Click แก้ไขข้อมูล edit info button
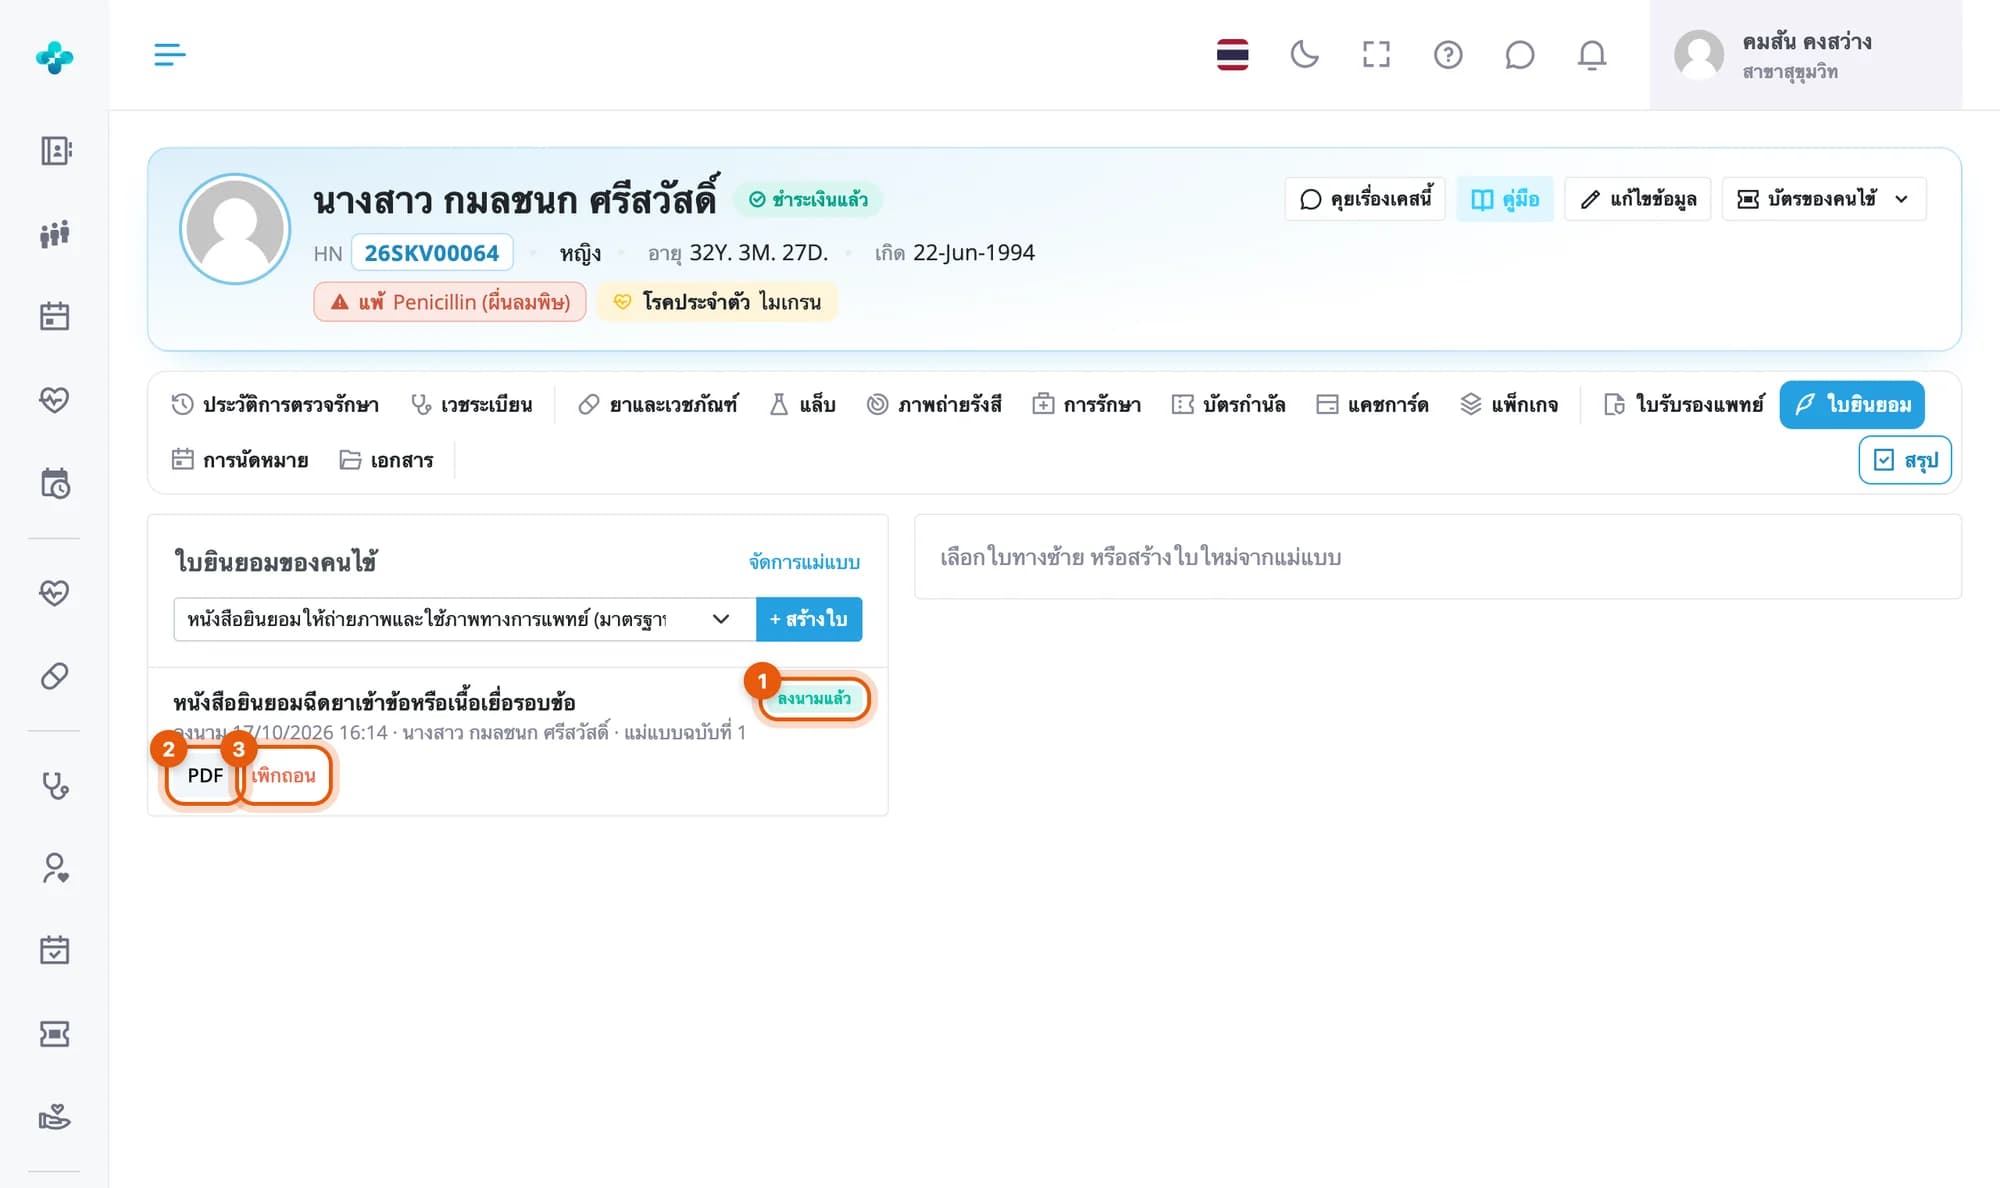Viewport: 2000px width, 1188px height. click(1638, 199)
